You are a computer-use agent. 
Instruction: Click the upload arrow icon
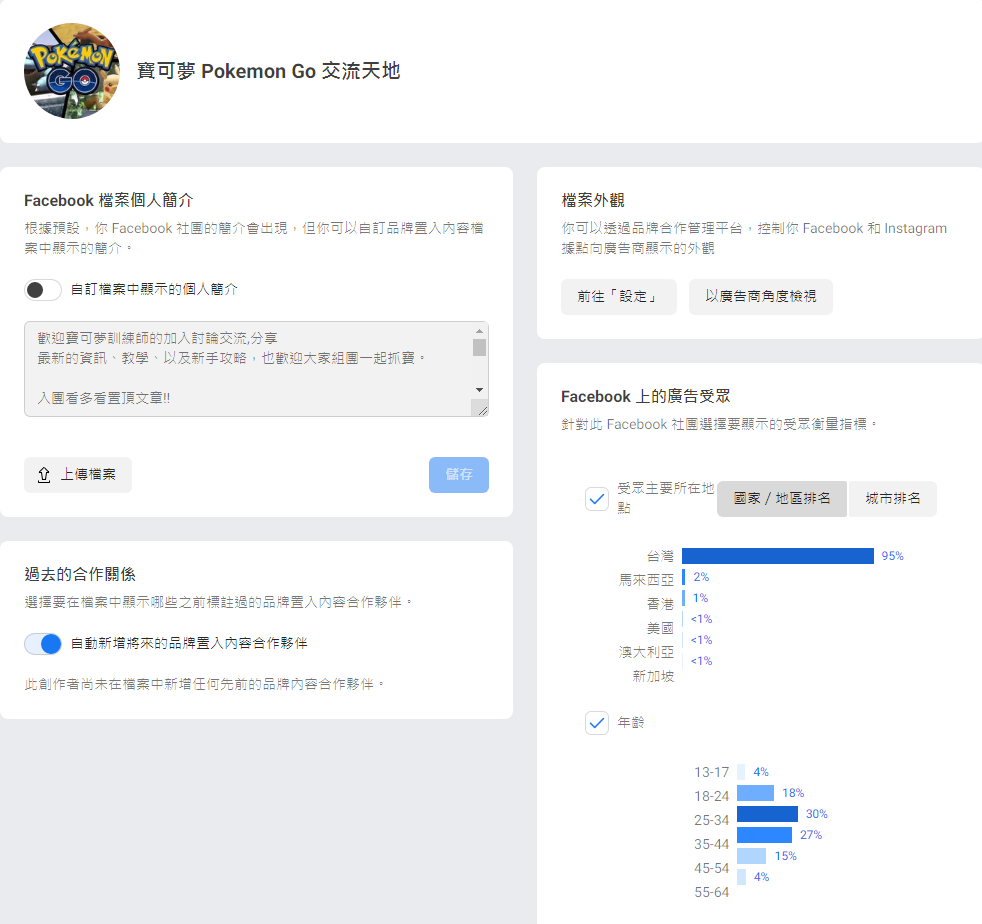[44, 475]
